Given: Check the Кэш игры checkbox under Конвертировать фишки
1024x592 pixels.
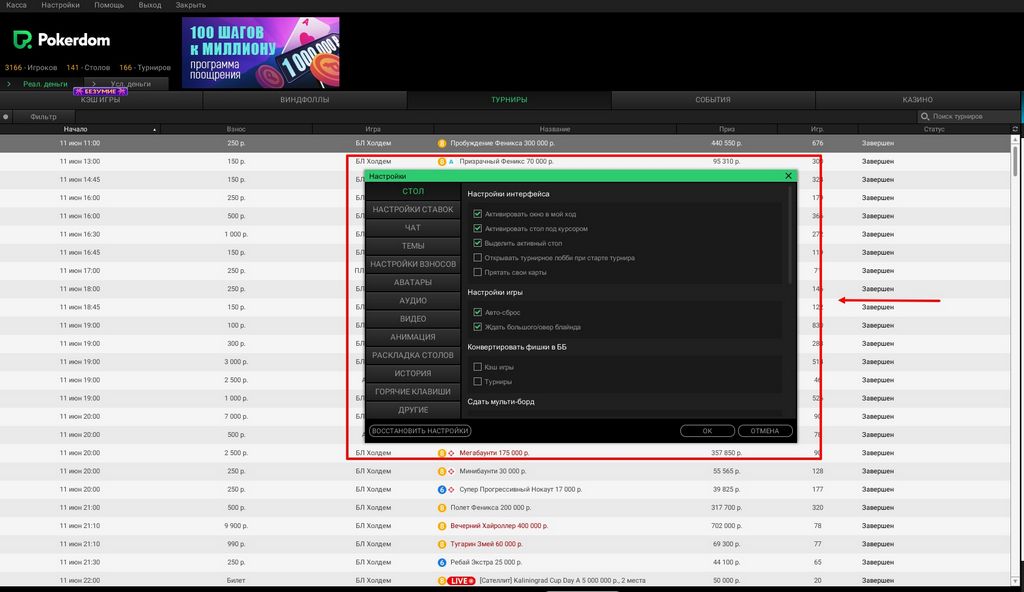Looking at the screenshot, I should click(x=478, y=366).
